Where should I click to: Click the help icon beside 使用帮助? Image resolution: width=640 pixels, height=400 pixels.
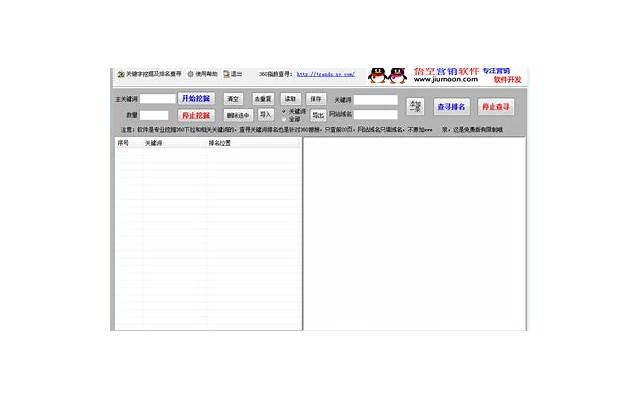(190, 74)
